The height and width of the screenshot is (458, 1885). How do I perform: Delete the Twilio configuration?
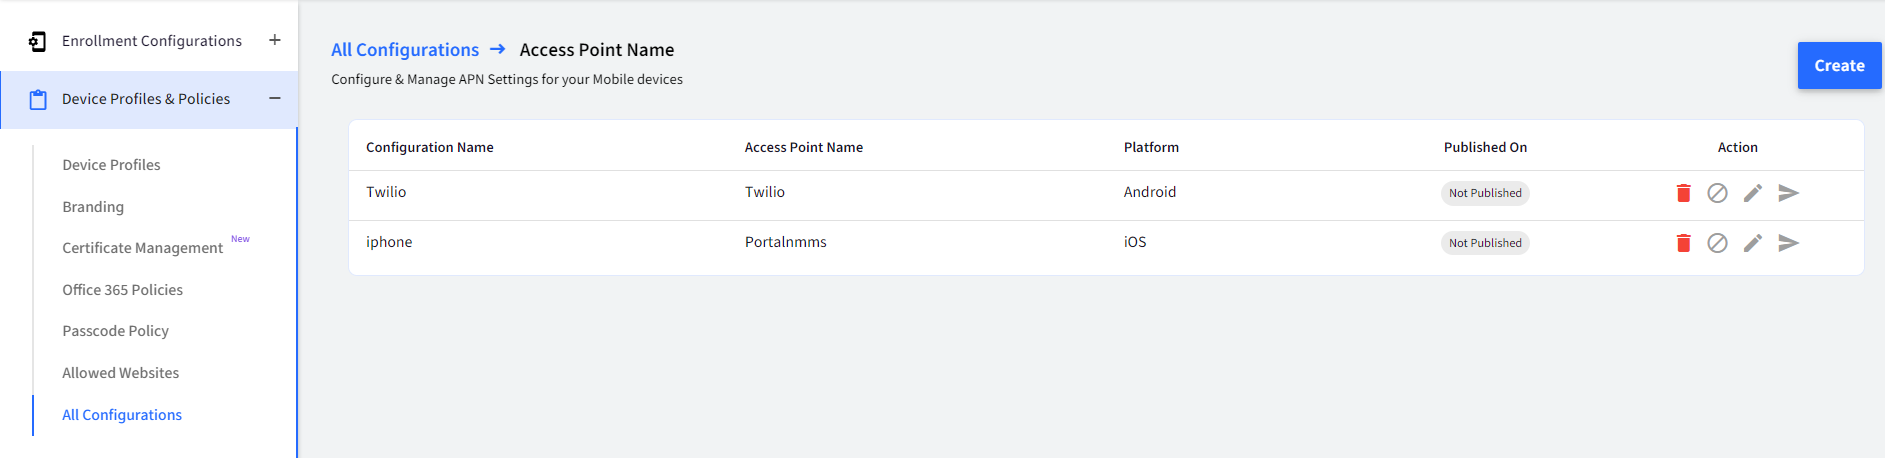(x=1683, y=193)
